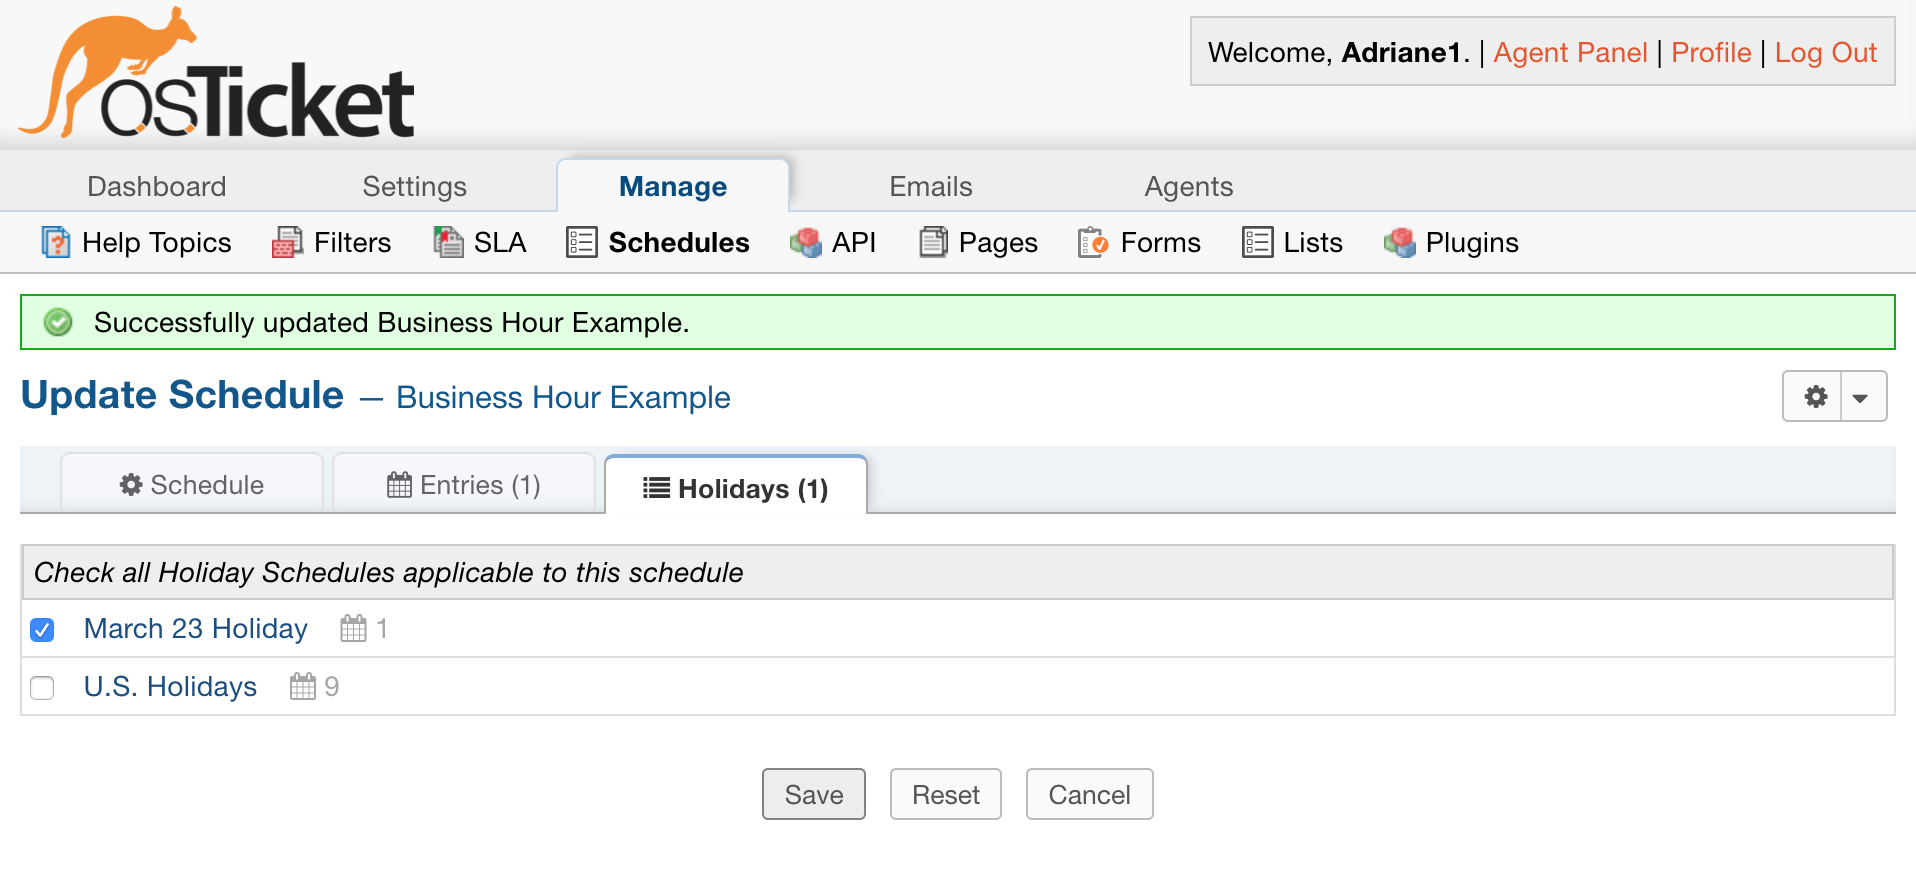Switch to the Schedule sub-tab
The width and height of the screenshot is (1916, 876).
[x=192, y=484]
